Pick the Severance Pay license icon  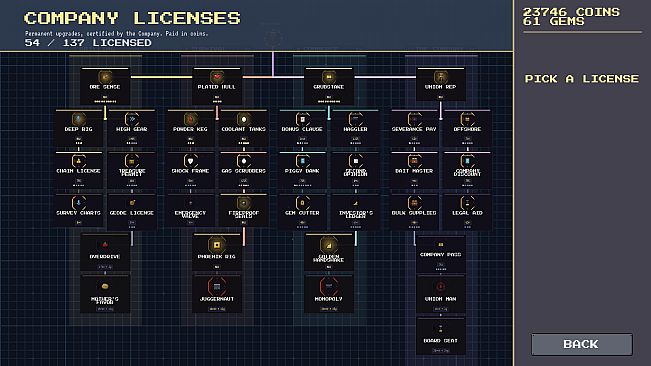coord(414,119)
